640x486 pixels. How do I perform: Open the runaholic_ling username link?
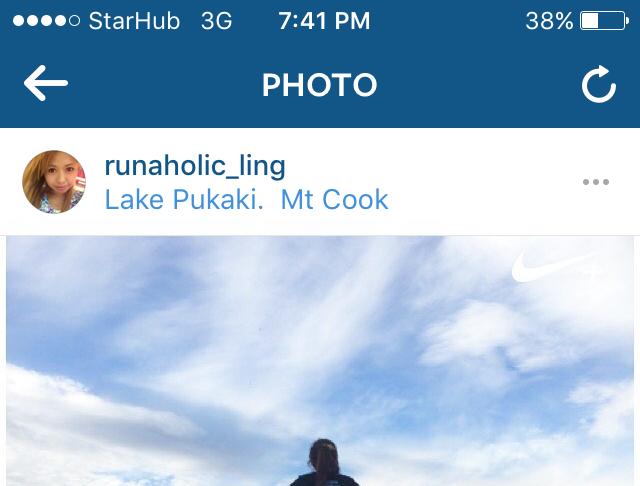pyautogui.click(x=195, y=166)
